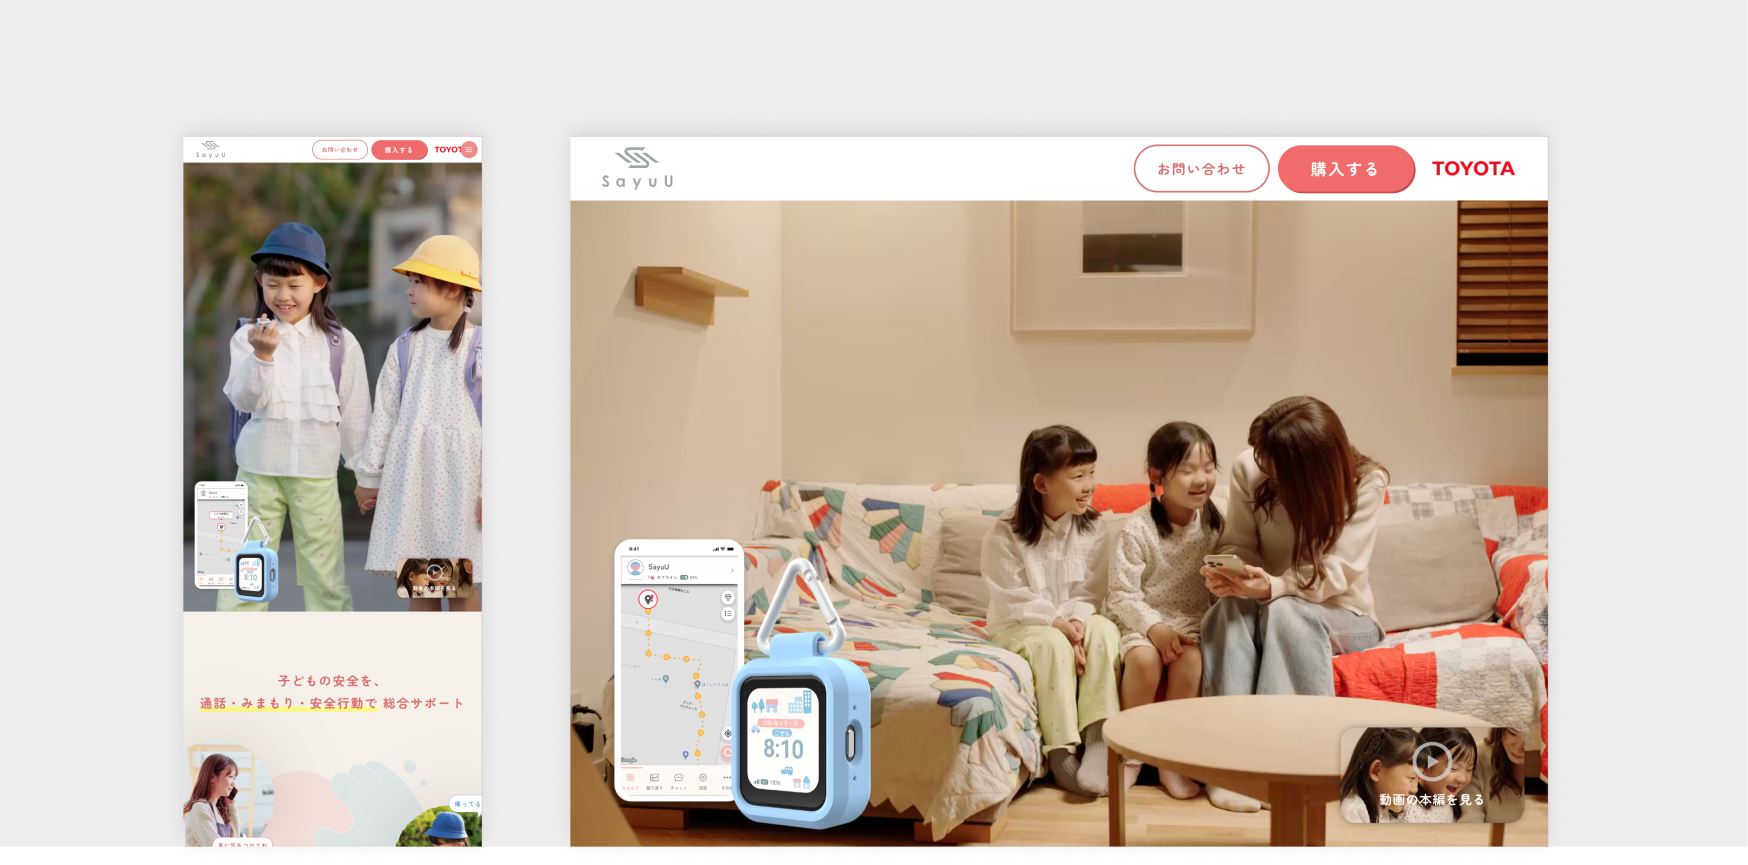Click the phone map app mockup on desktop

(x=679, y=670)
